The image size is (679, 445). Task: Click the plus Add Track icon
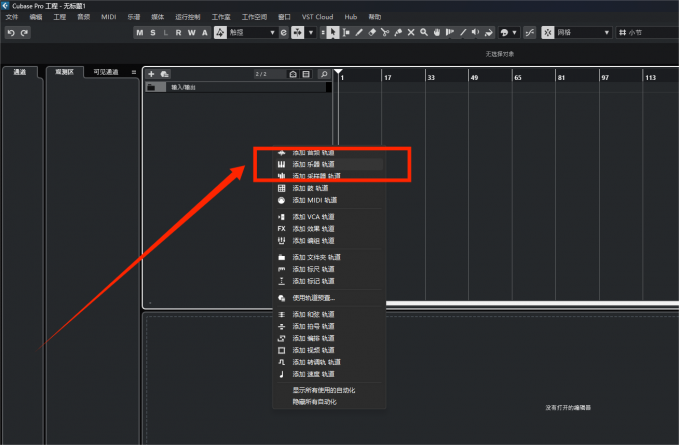tap(151, 74)
